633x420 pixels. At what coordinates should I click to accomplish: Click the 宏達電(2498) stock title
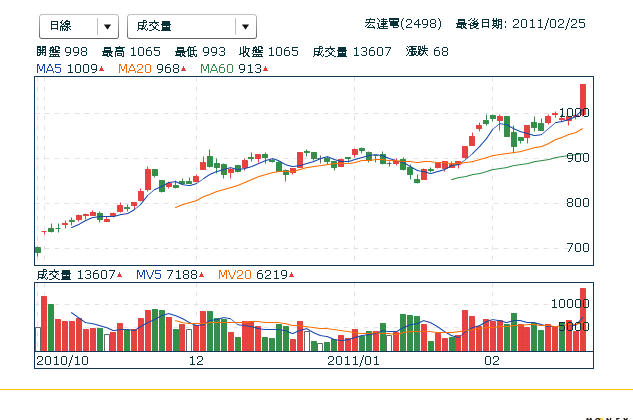click(x=403, y=24)
